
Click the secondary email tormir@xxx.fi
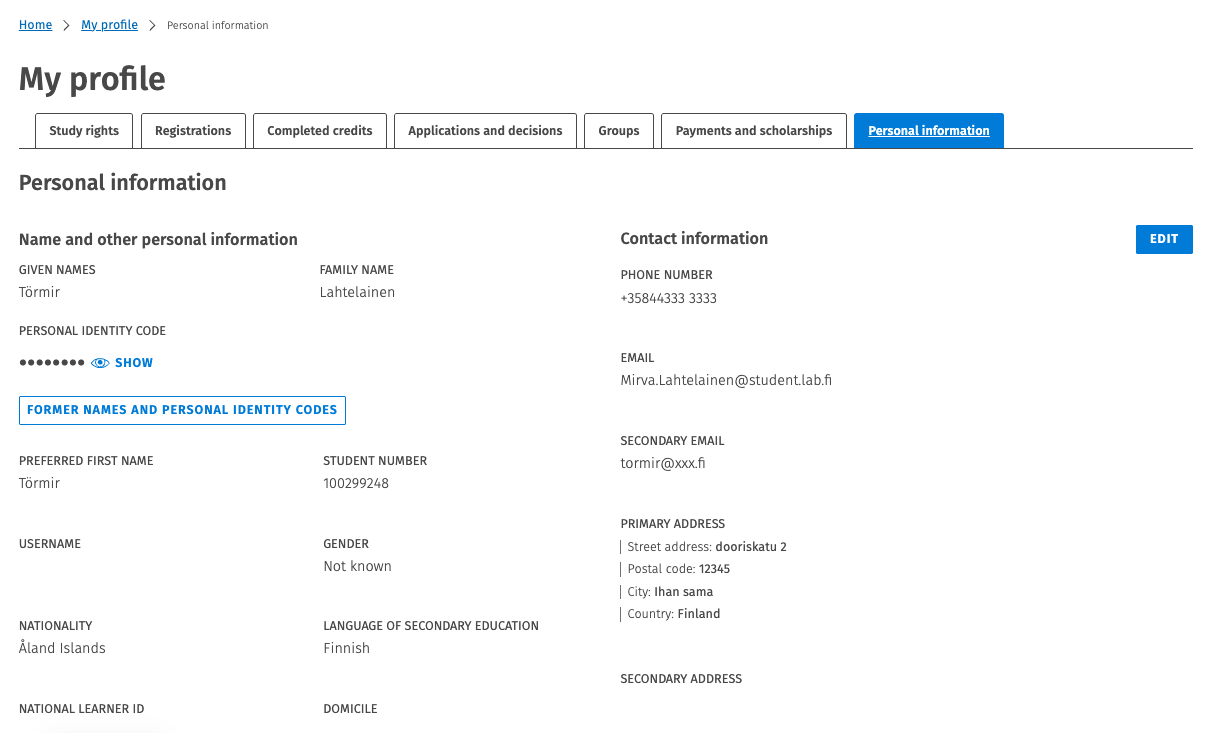pos(663,463)
